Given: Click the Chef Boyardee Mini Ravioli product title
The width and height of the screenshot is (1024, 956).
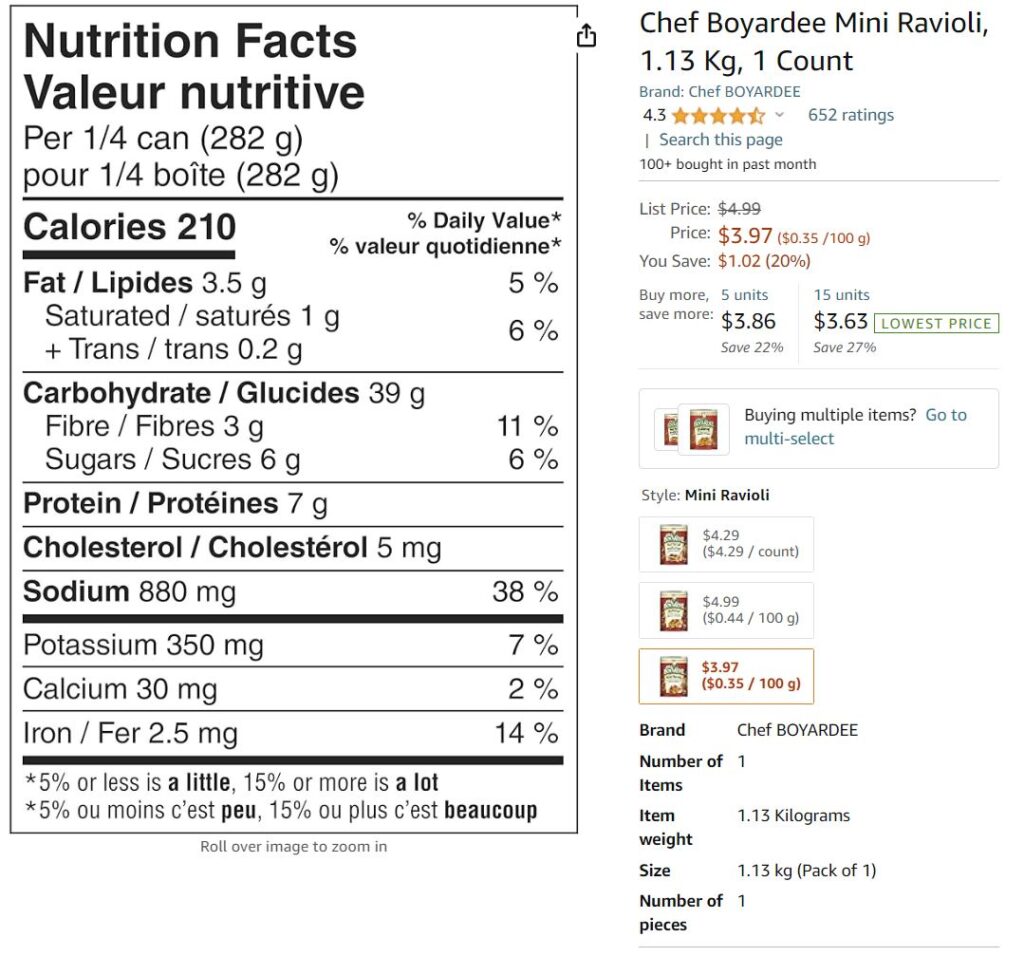Looking at the screenshot, I should point(813,42).
